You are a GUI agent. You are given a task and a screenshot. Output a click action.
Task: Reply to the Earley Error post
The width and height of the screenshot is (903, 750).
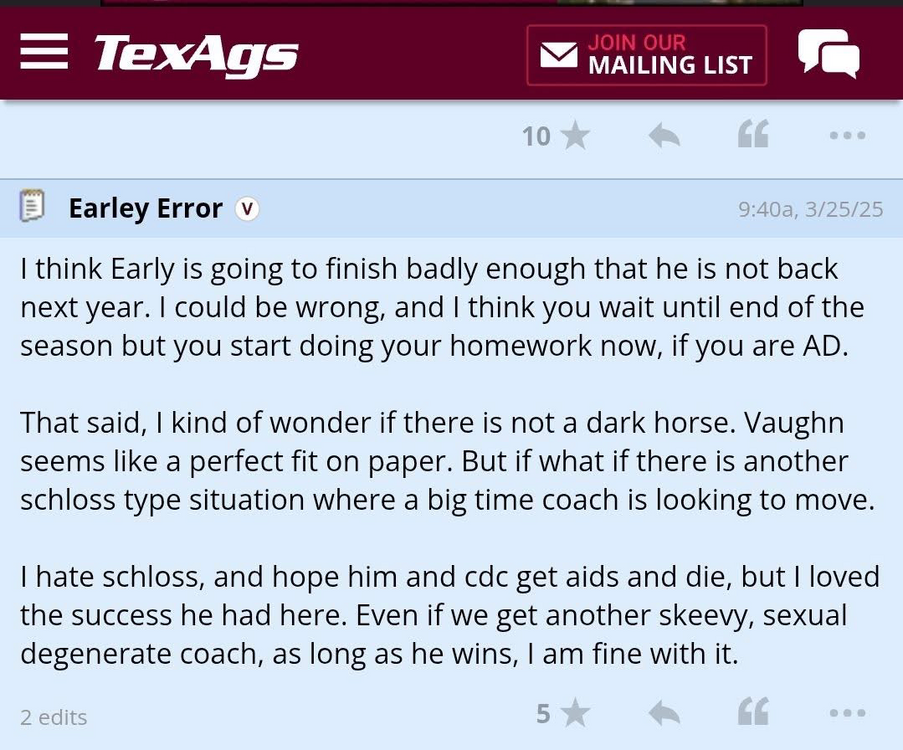coord(664,713)
